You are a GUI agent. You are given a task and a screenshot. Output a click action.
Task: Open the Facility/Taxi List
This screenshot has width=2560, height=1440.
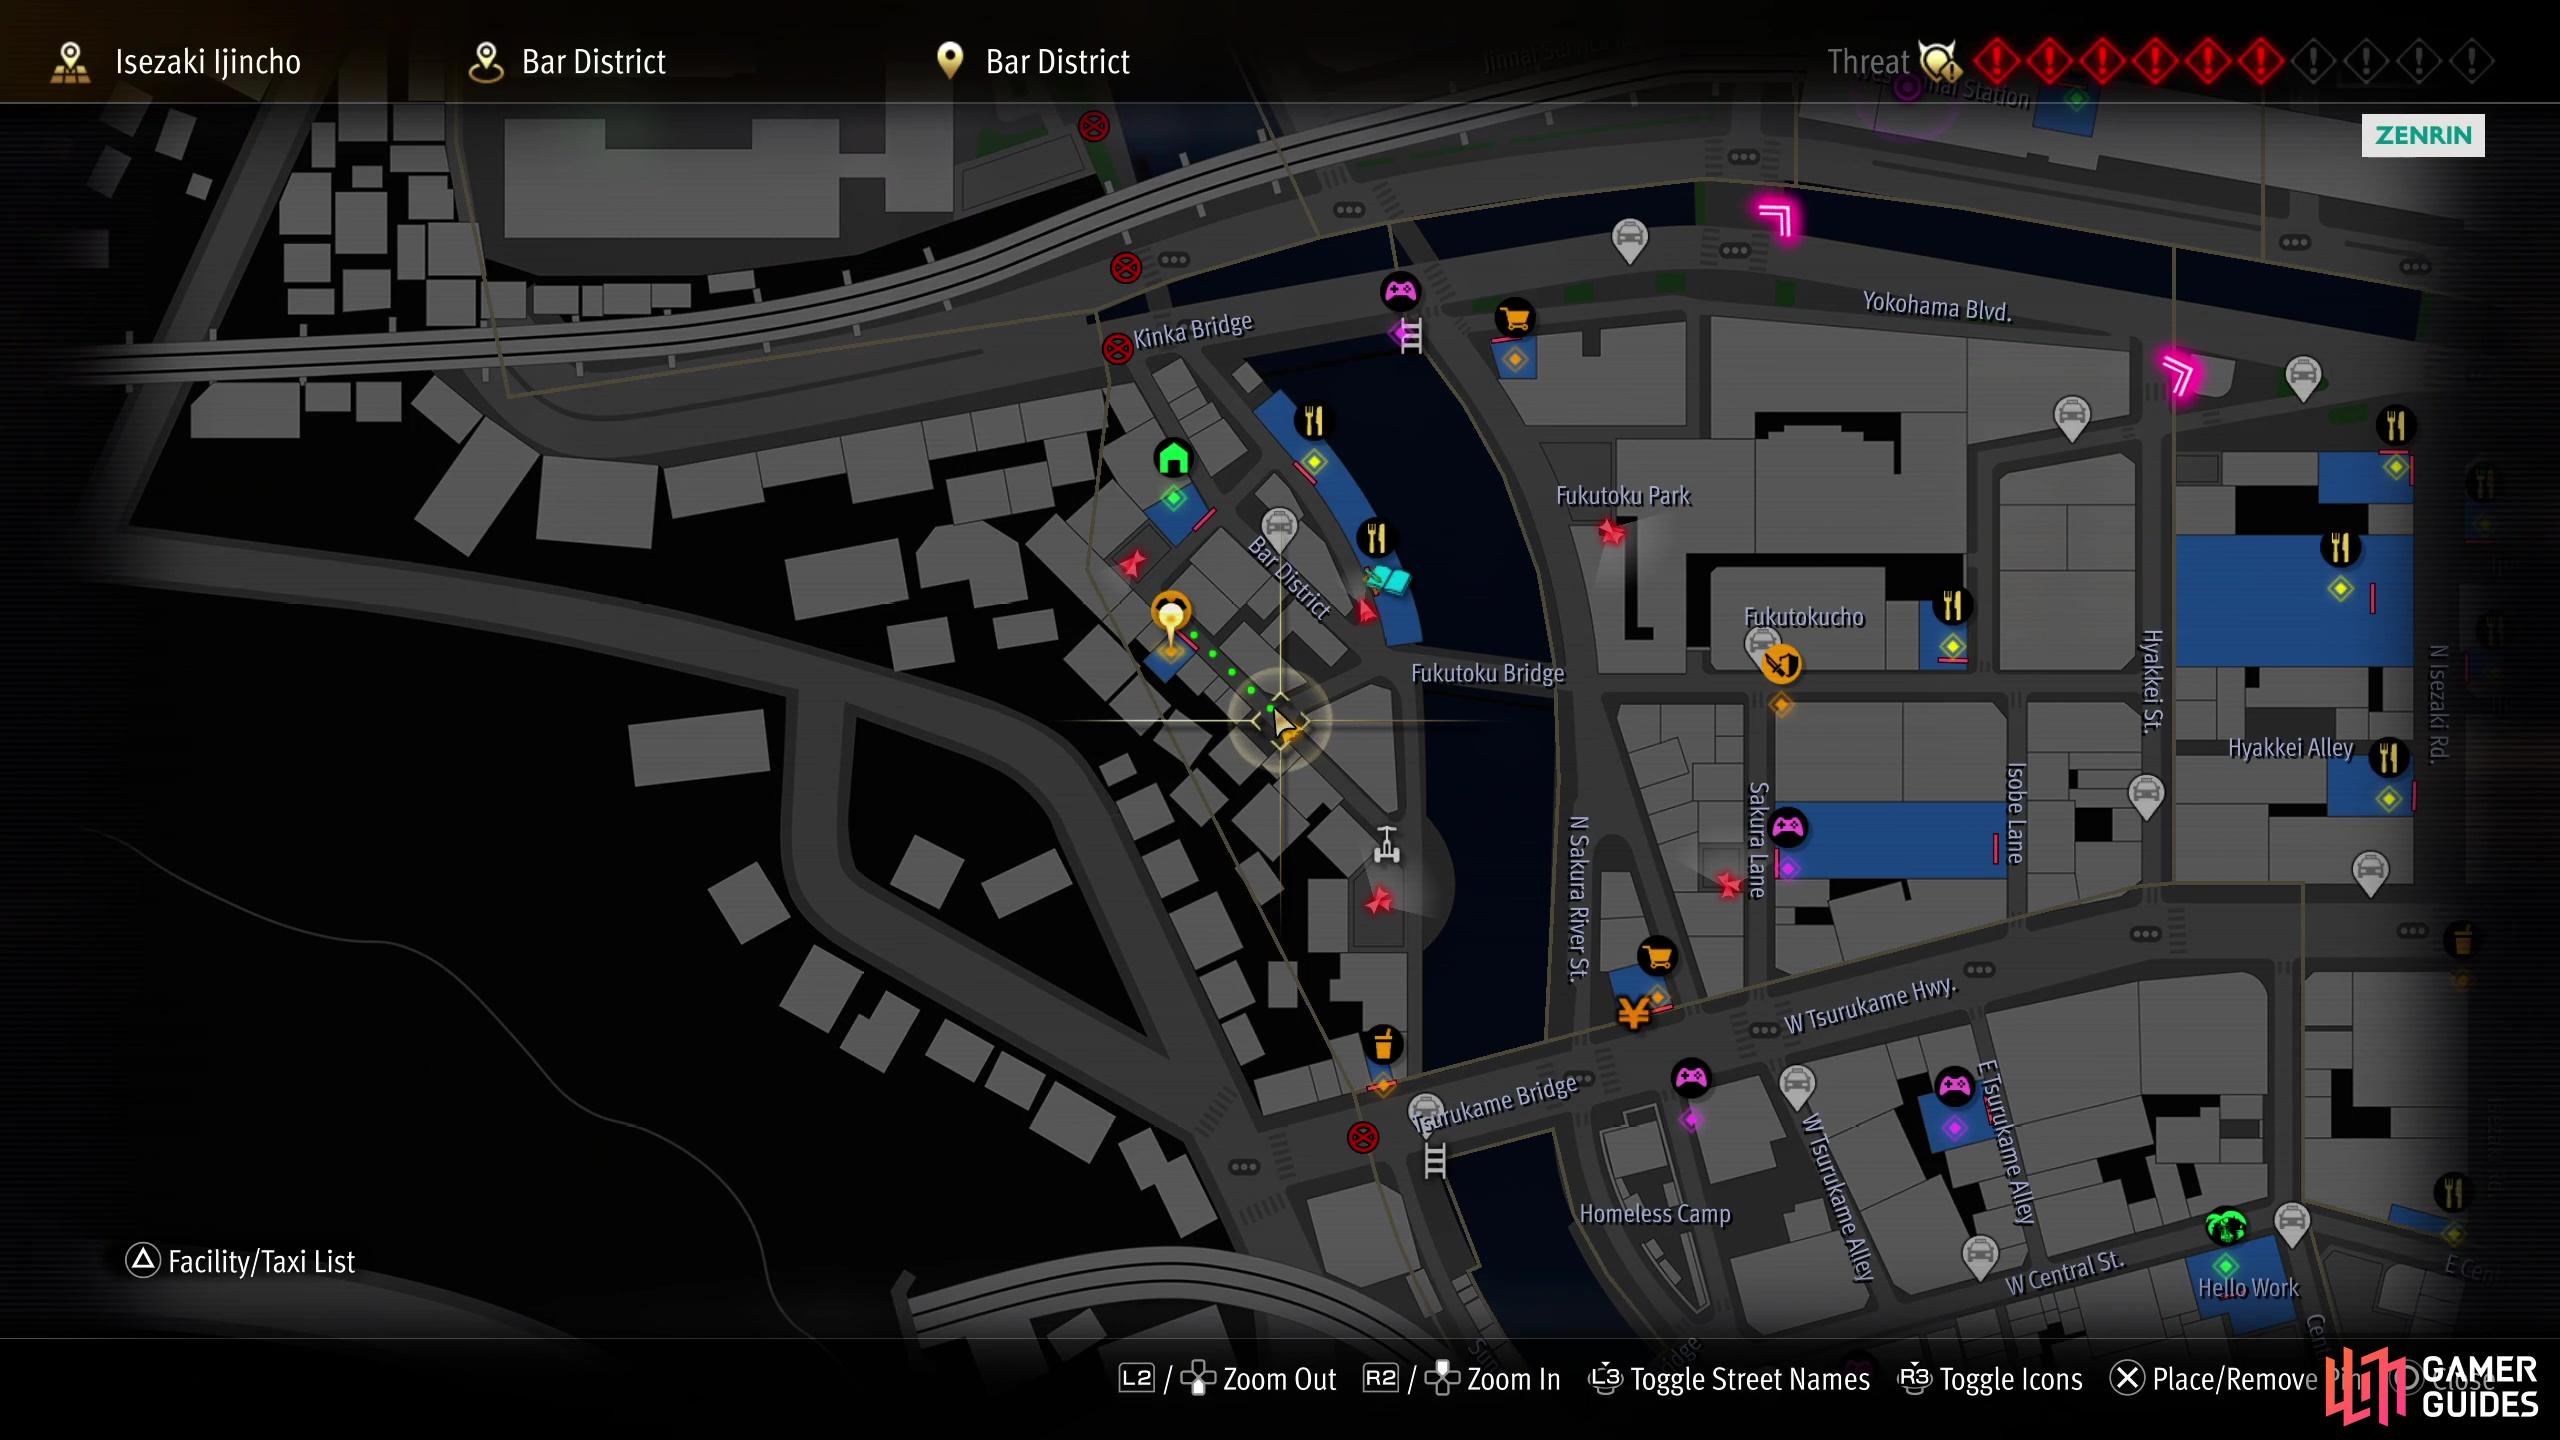(240, 1261)
